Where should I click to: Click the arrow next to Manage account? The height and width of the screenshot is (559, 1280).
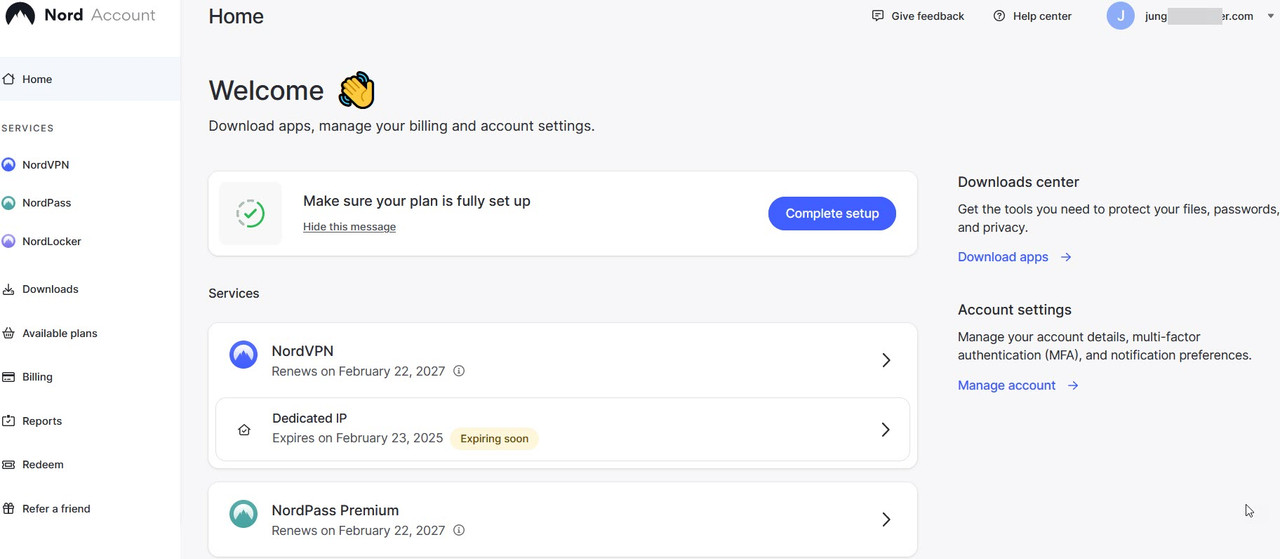point(1073,385)
